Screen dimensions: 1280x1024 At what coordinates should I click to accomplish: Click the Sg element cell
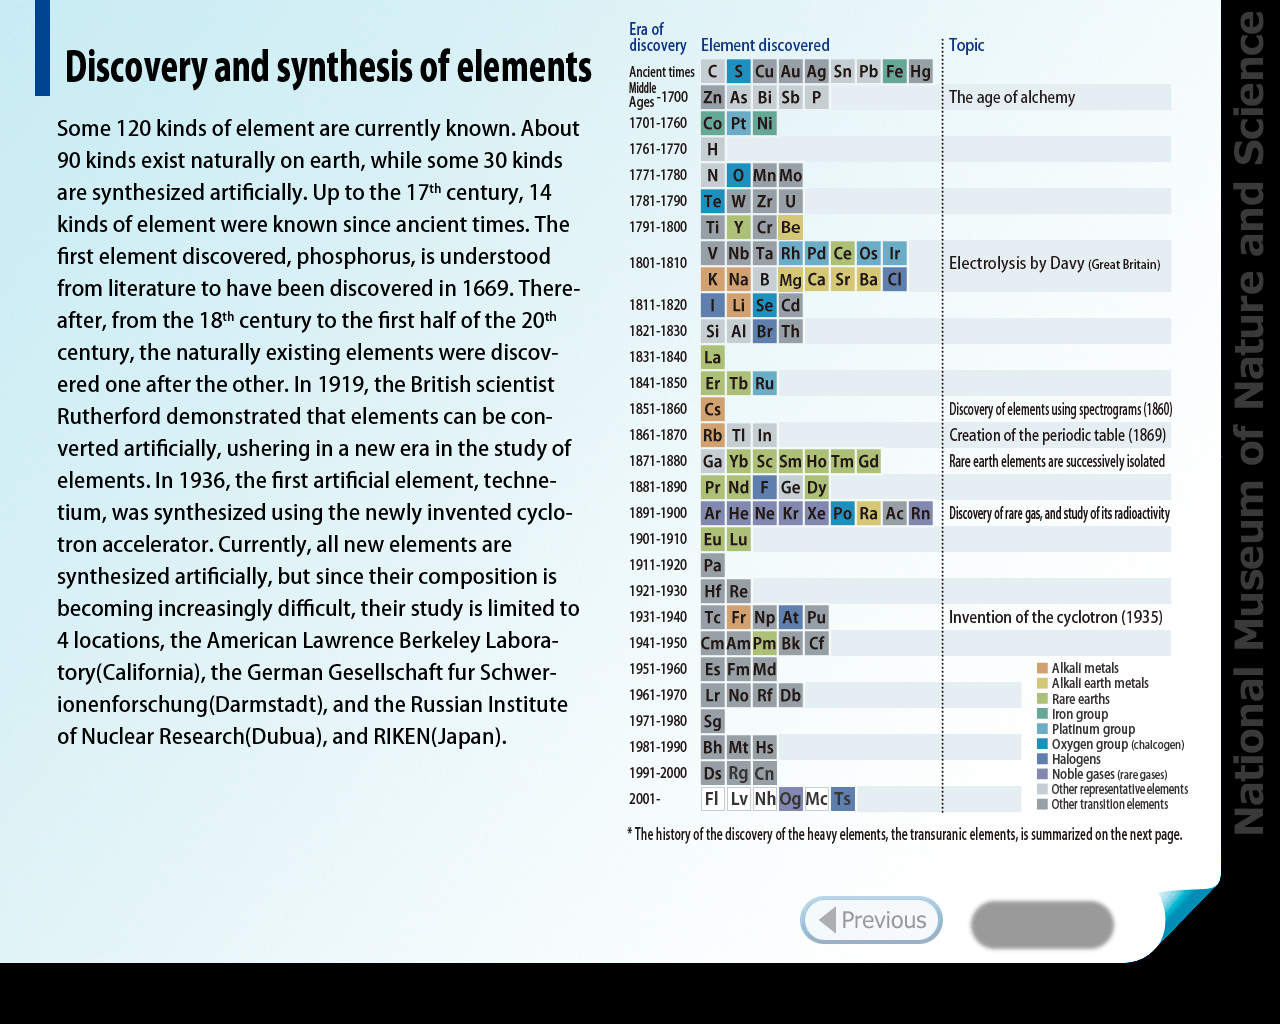(712, 721)
